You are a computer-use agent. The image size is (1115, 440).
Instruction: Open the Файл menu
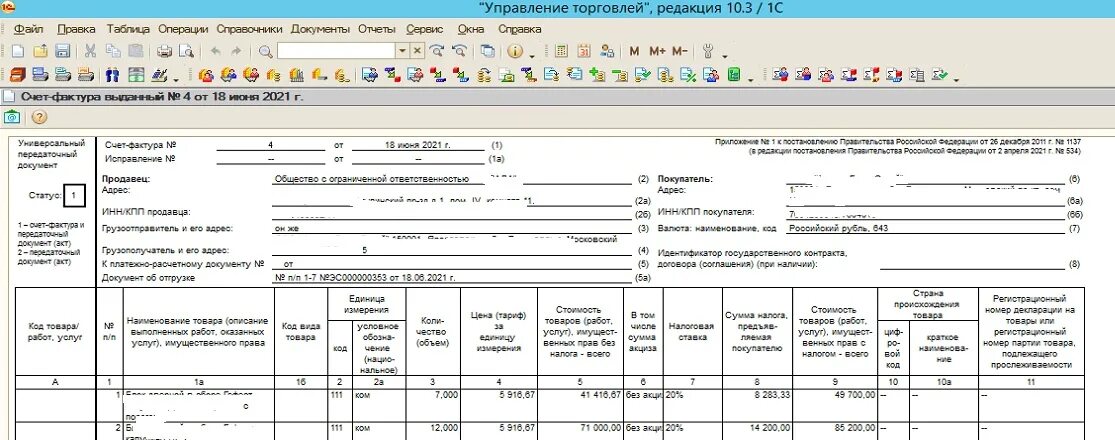point(28,29)
